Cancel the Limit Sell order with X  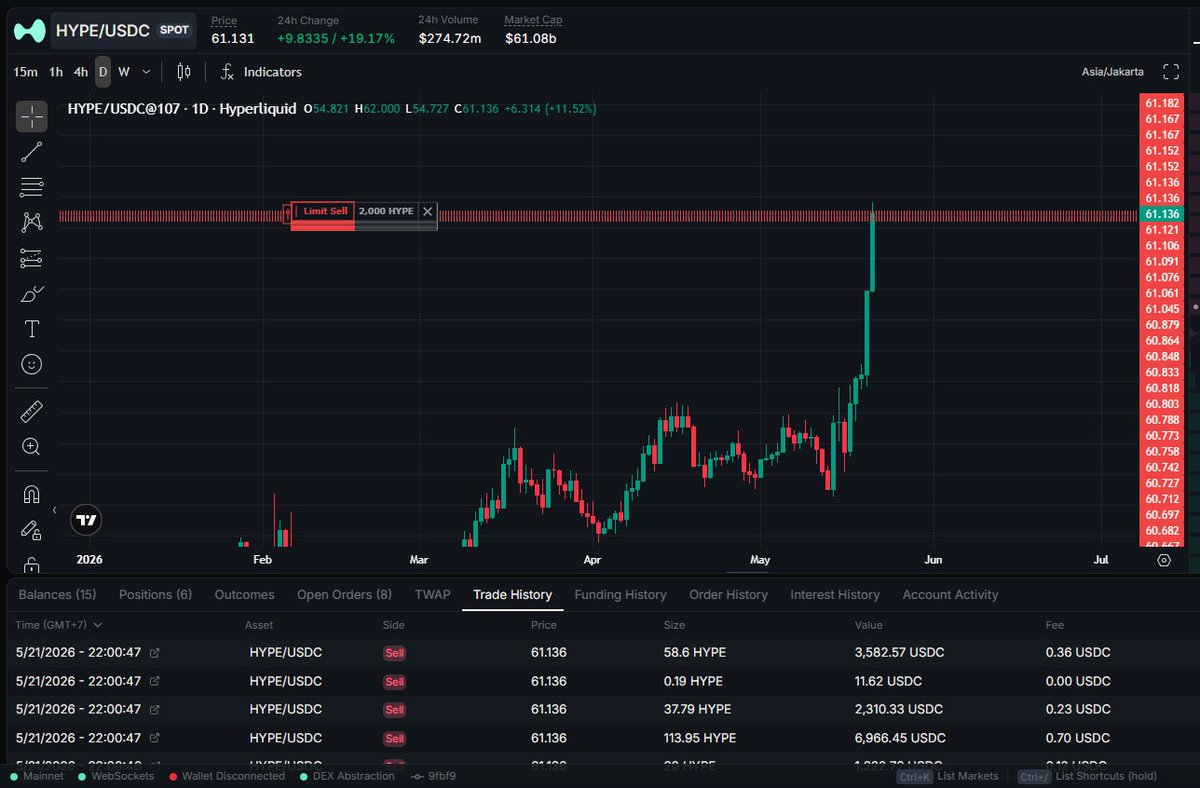click(x=427, y=211)
